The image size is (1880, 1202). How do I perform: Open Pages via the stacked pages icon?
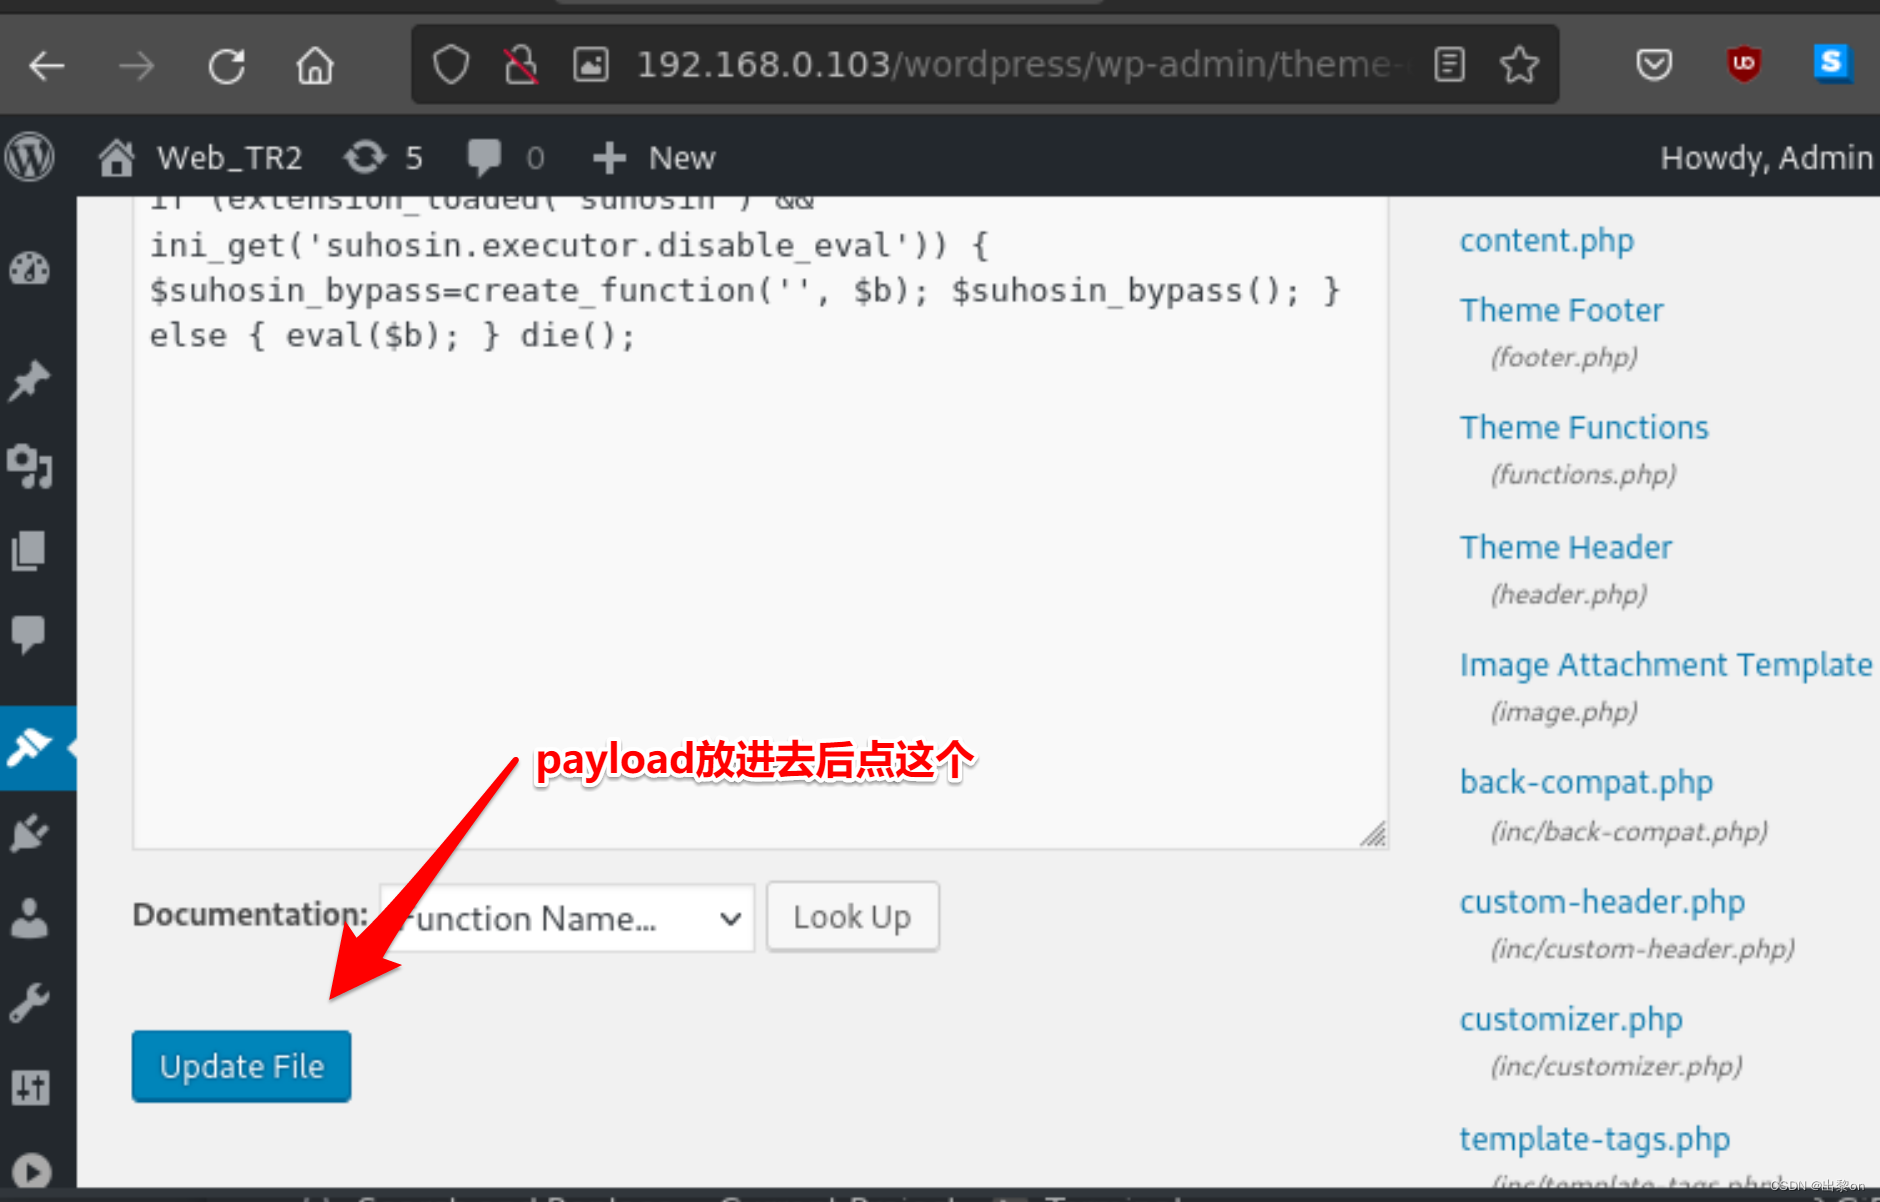29,551
